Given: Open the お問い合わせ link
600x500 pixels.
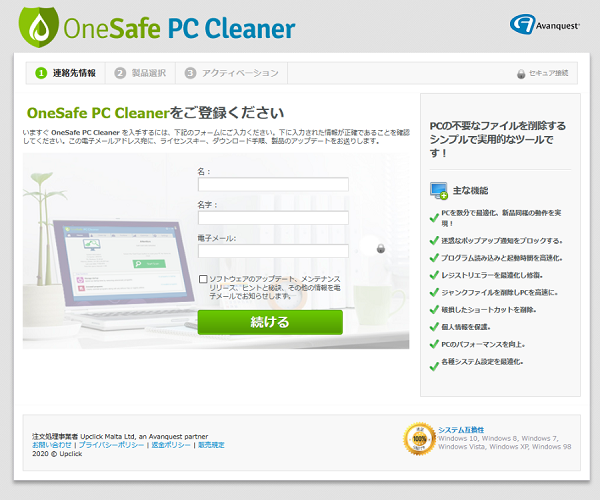Looking at the screenshot, I should pos(52,445).
